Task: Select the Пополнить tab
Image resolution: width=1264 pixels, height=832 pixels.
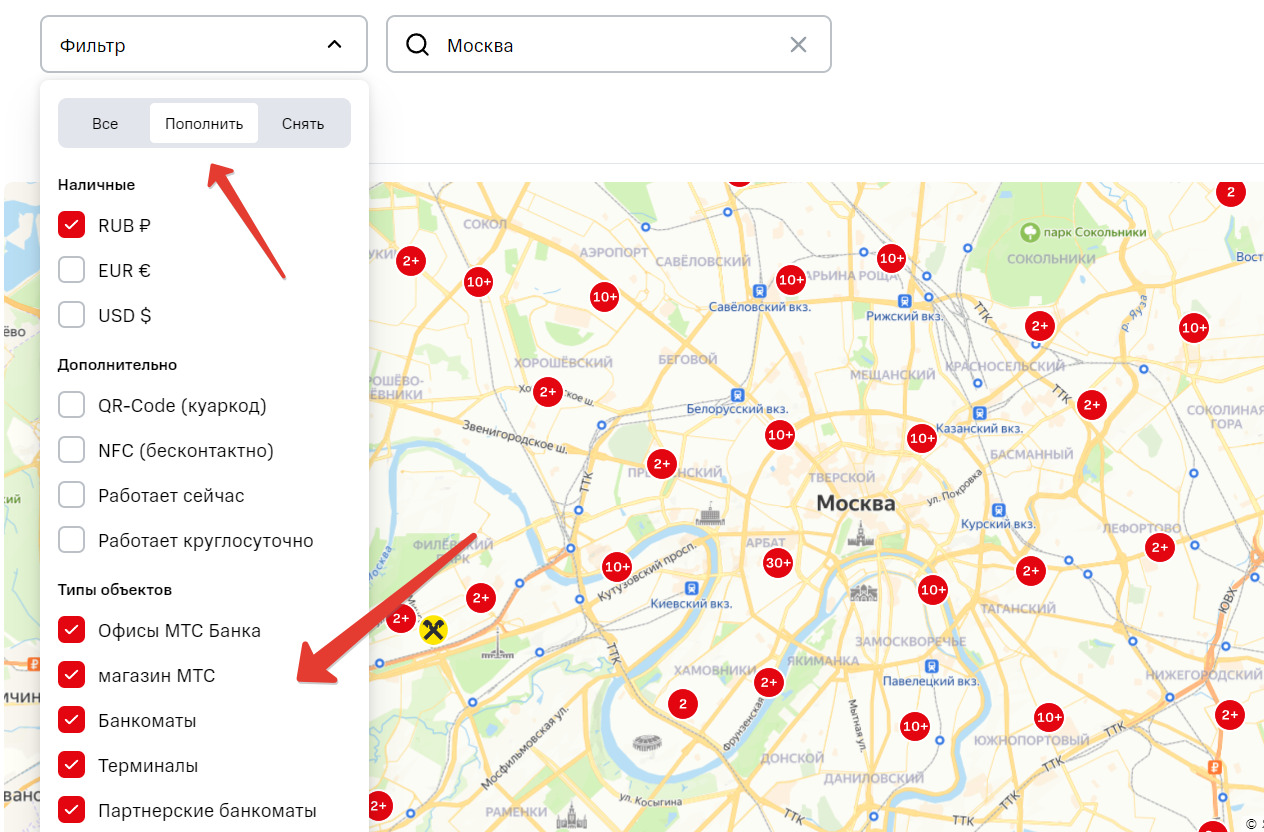Action: click(204, 124)
